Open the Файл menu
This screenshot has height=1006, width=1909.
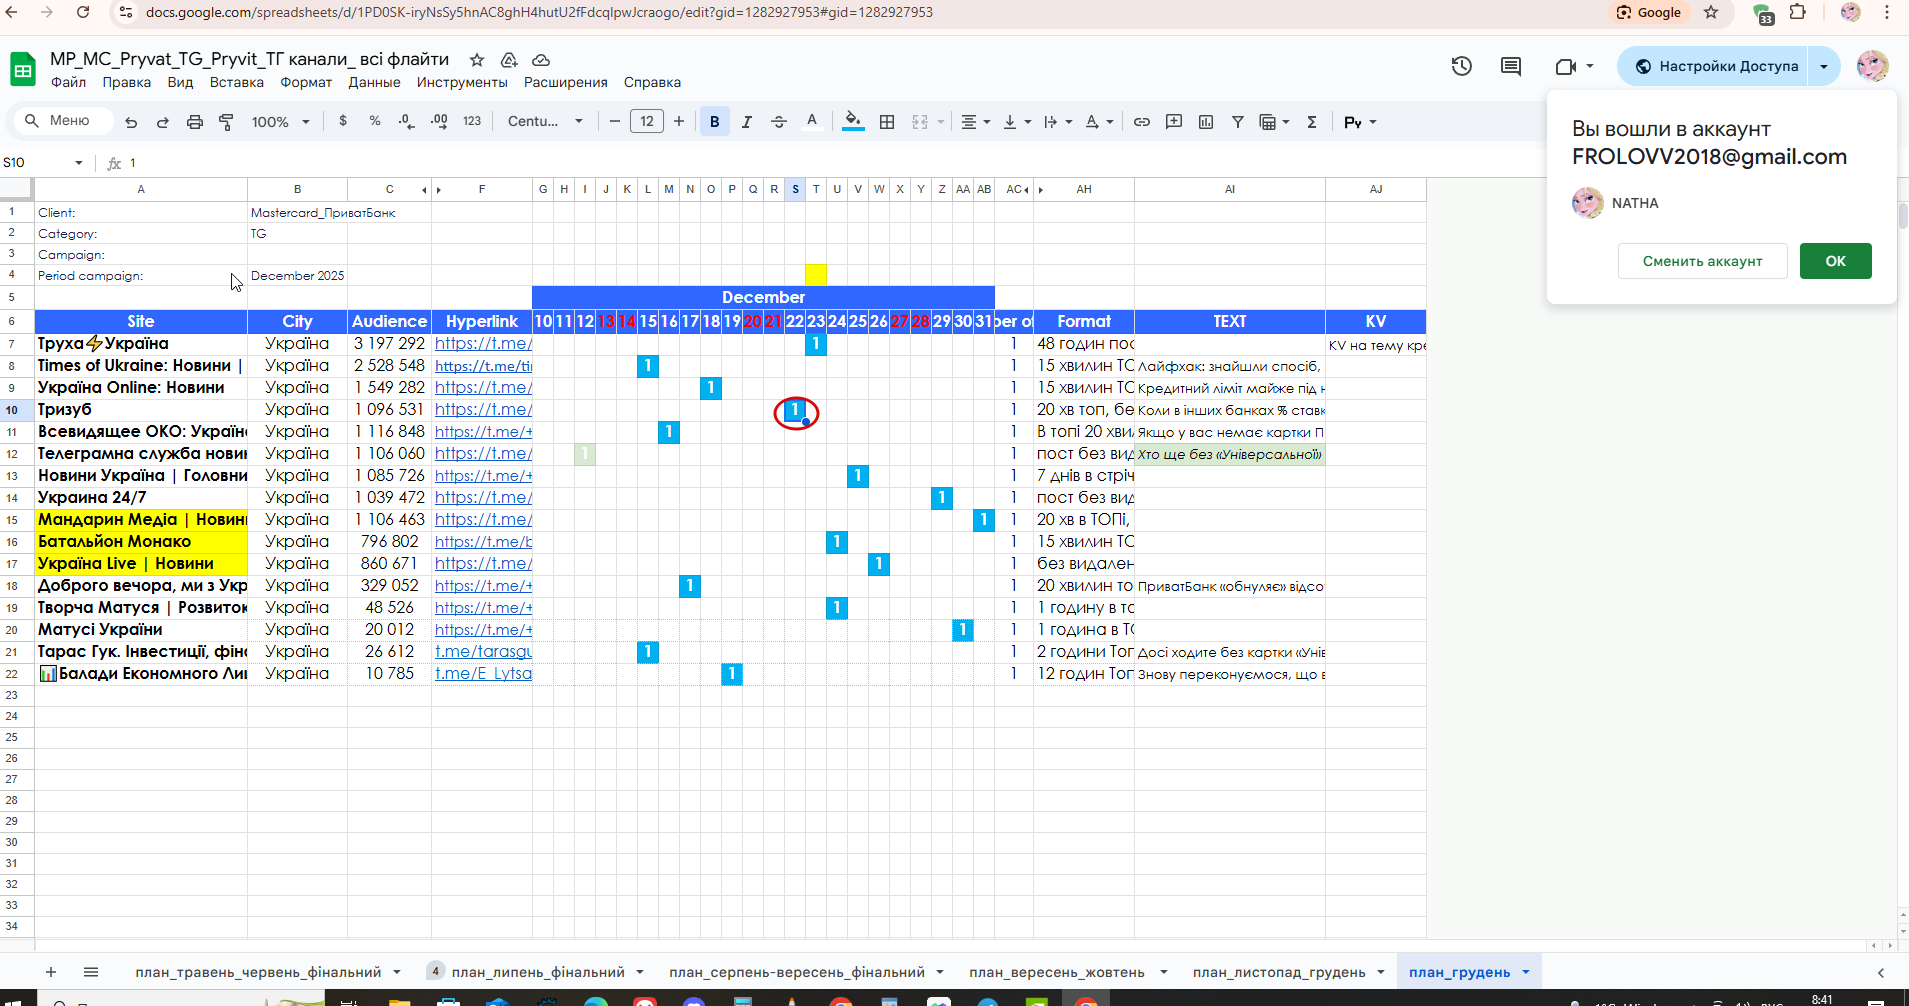68,82
